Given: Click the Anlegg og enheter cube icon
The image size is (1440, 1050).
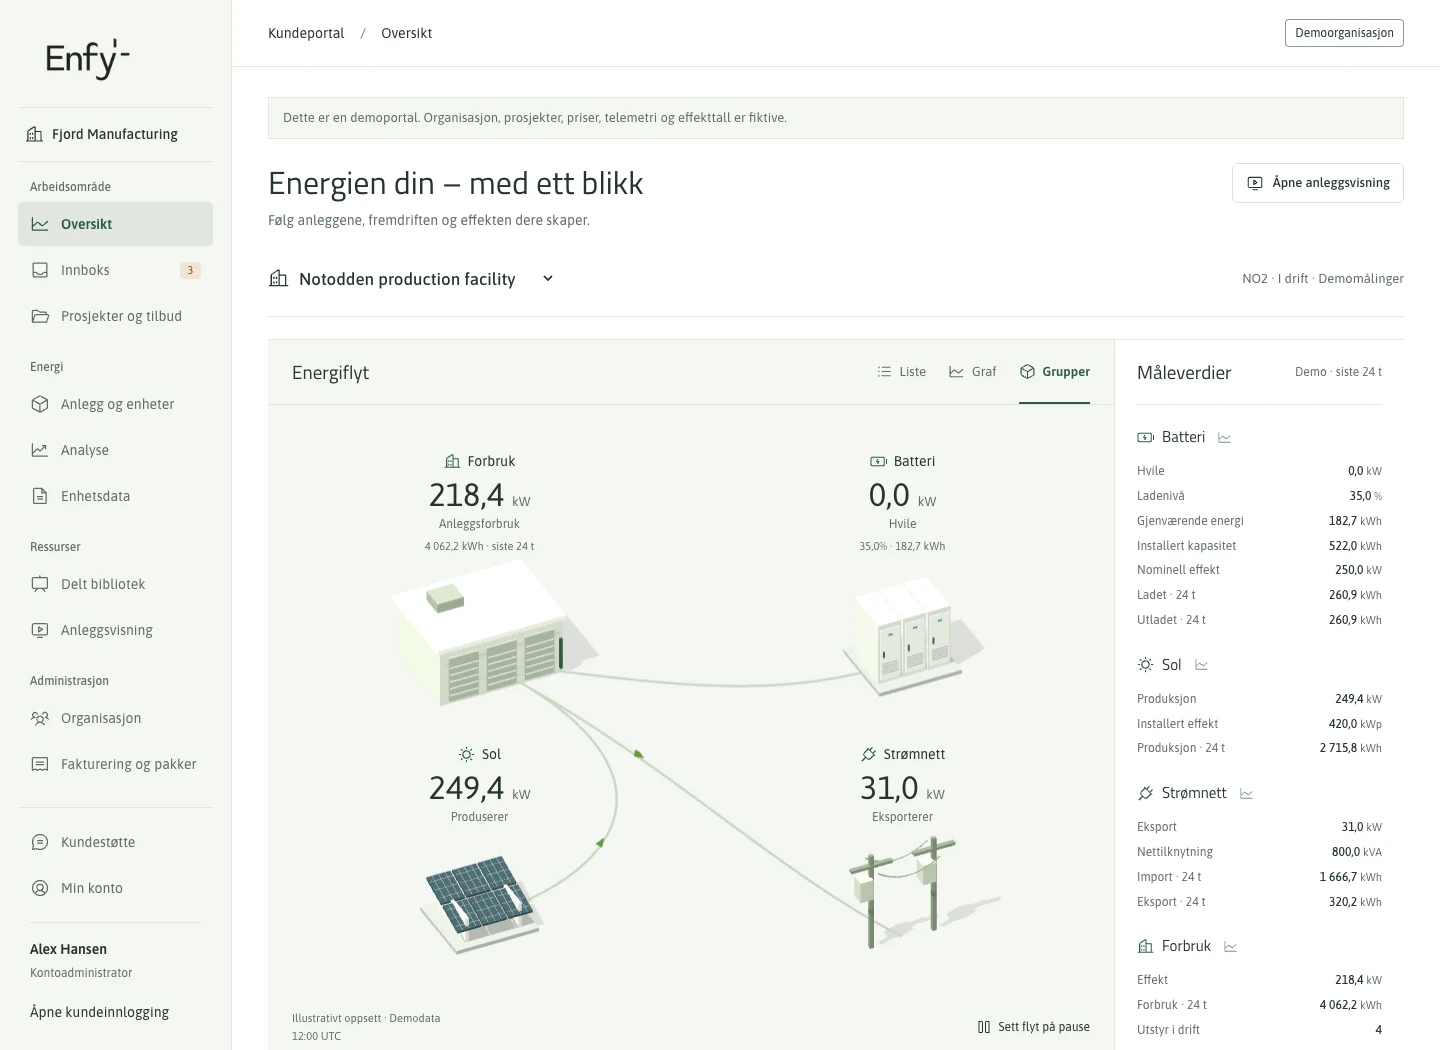Looking at the screenshot, I should (x=40, y=404).
